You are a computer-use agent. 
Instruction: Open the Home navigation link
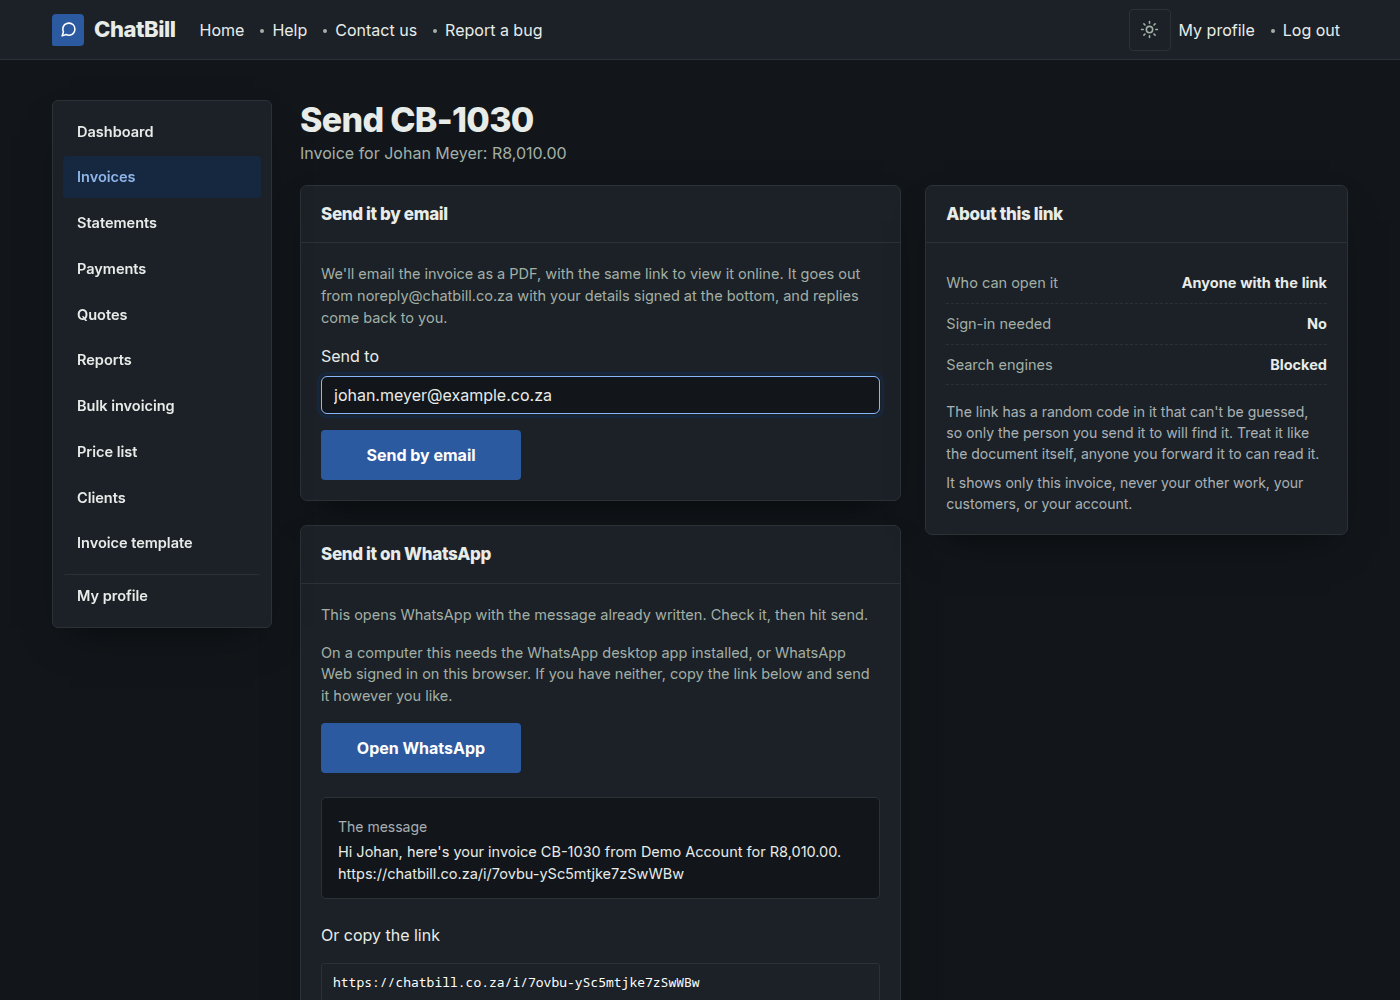tap(222, 30)
